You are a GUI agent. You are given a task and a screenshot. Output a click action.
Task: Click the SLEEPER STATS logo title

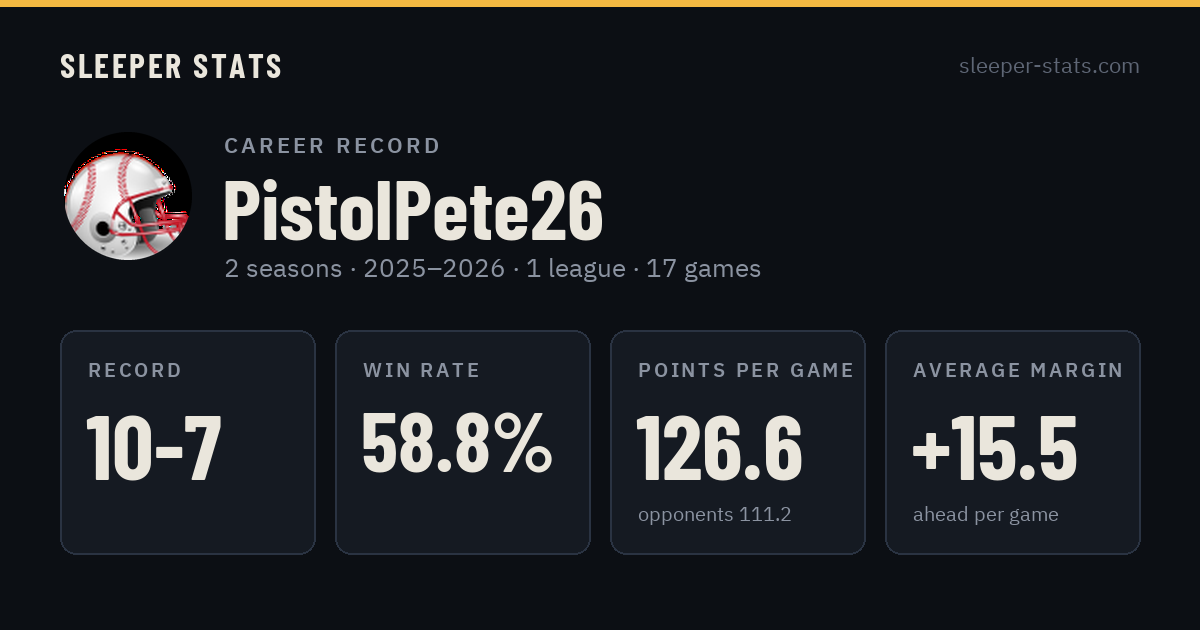(x=171, y=67)
